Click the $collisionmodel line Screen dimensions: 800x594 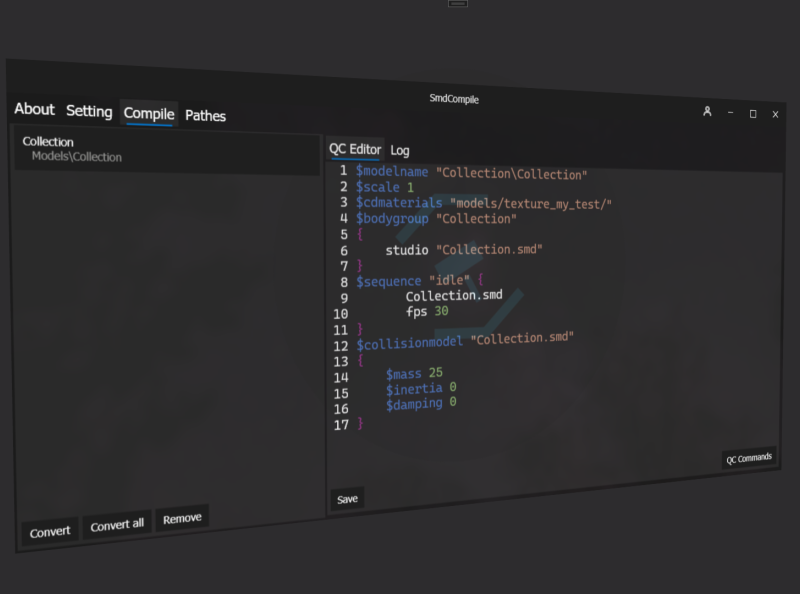tap(465, 341)
